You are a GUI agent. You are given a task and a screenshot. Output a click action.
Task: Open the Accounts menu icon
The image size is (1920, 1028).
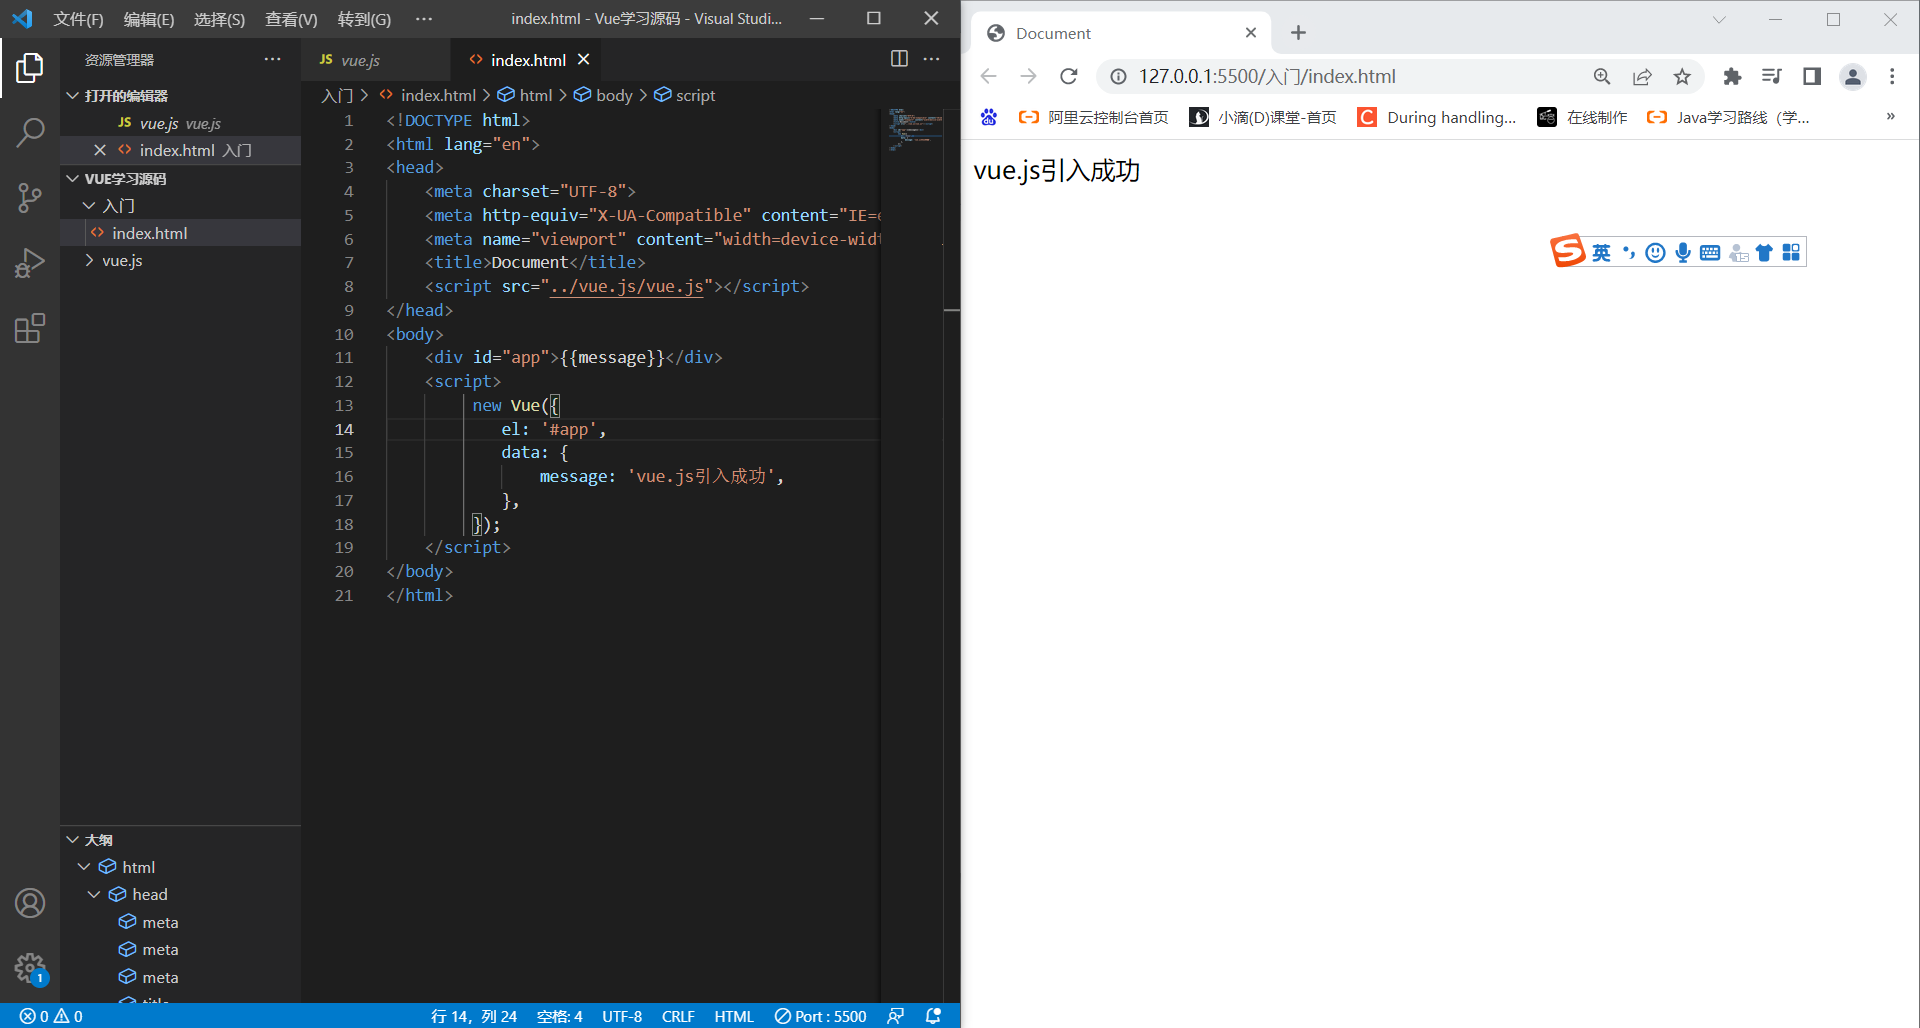30,903
